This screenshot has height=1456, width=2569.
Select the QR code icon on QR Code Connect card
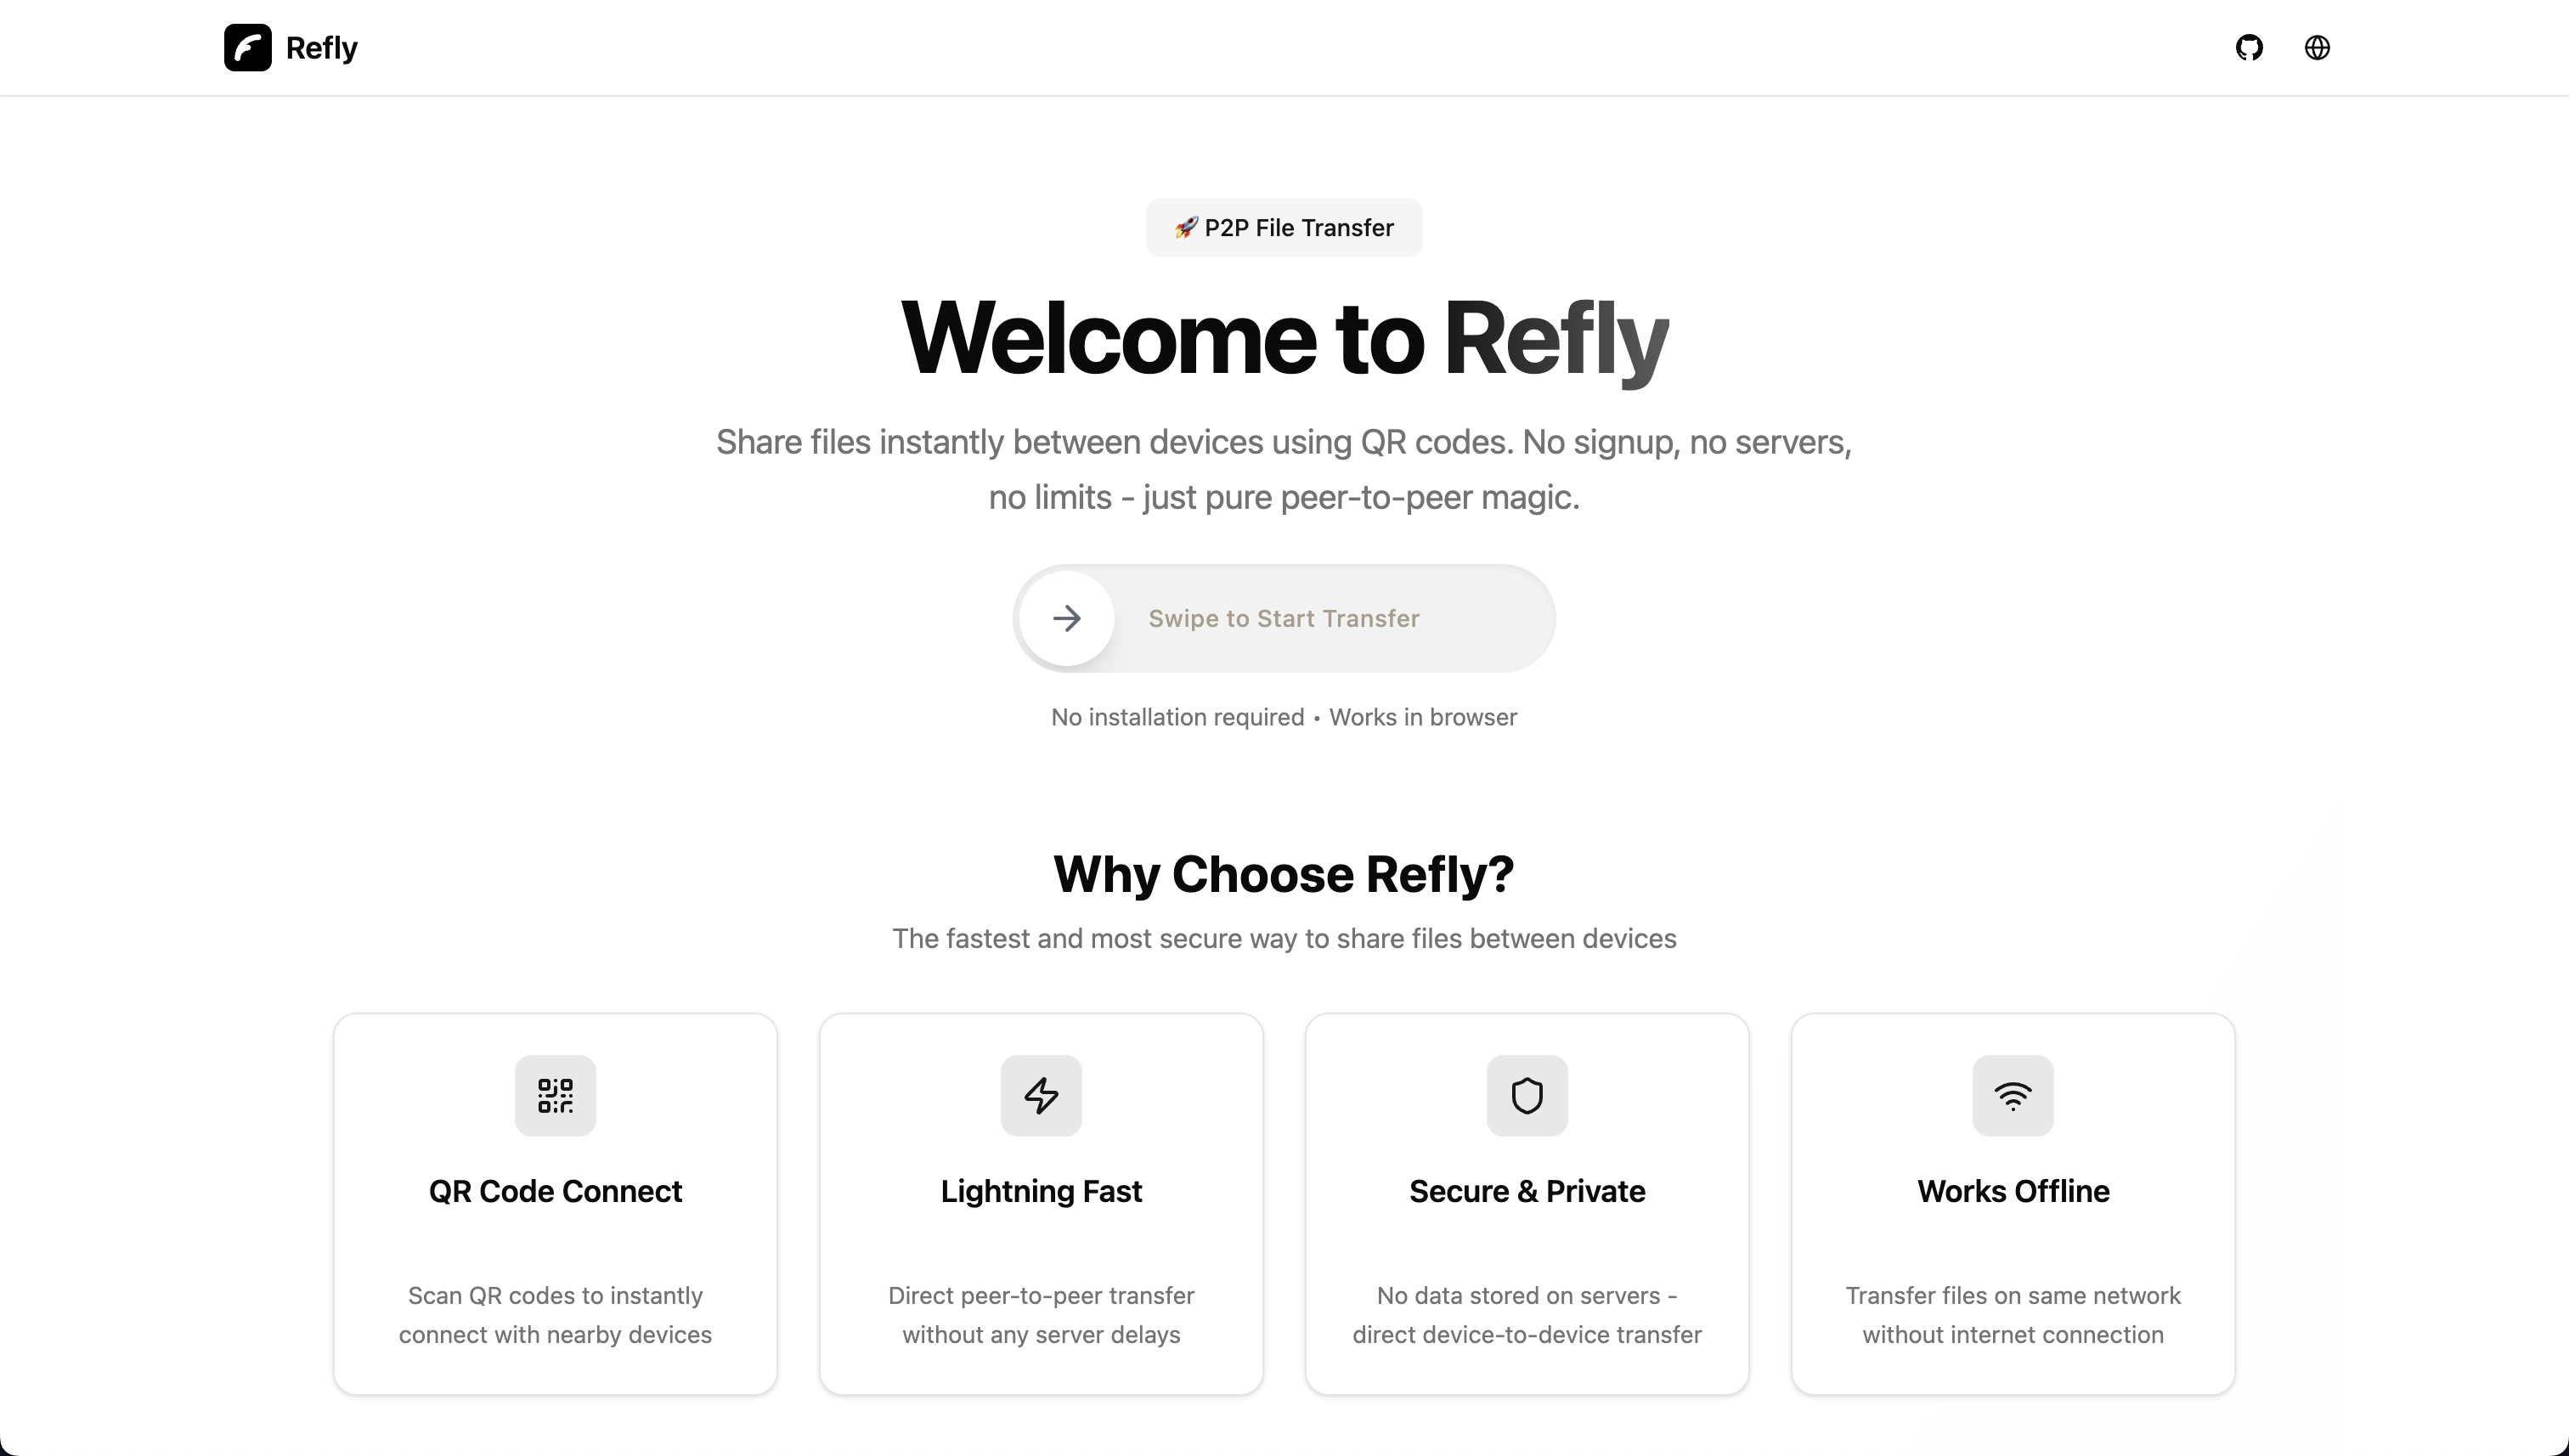(x=555, y=1095)
